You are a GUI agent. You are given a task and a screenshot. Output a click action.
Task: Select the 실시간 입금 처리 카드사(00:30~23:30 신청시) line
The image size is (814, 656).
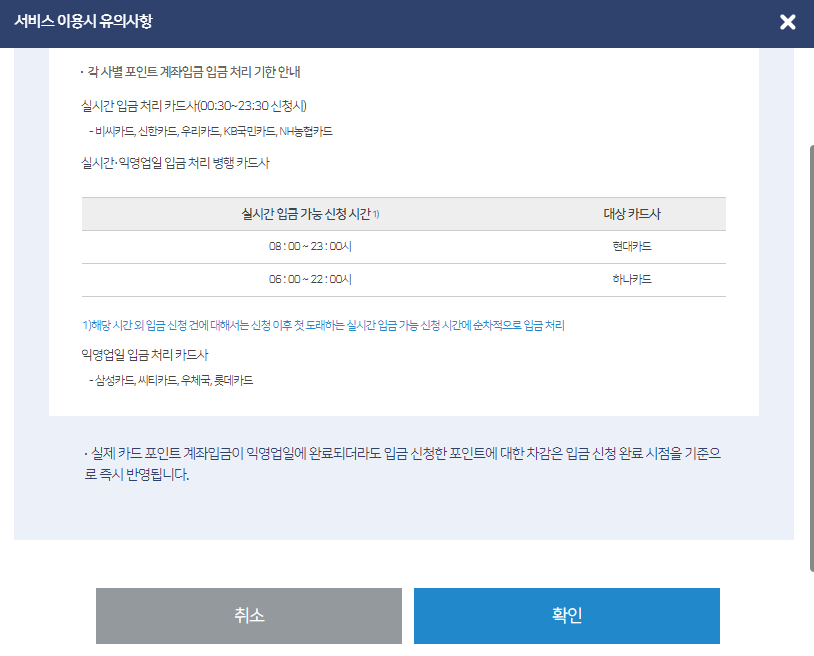[x=194, y=106]
